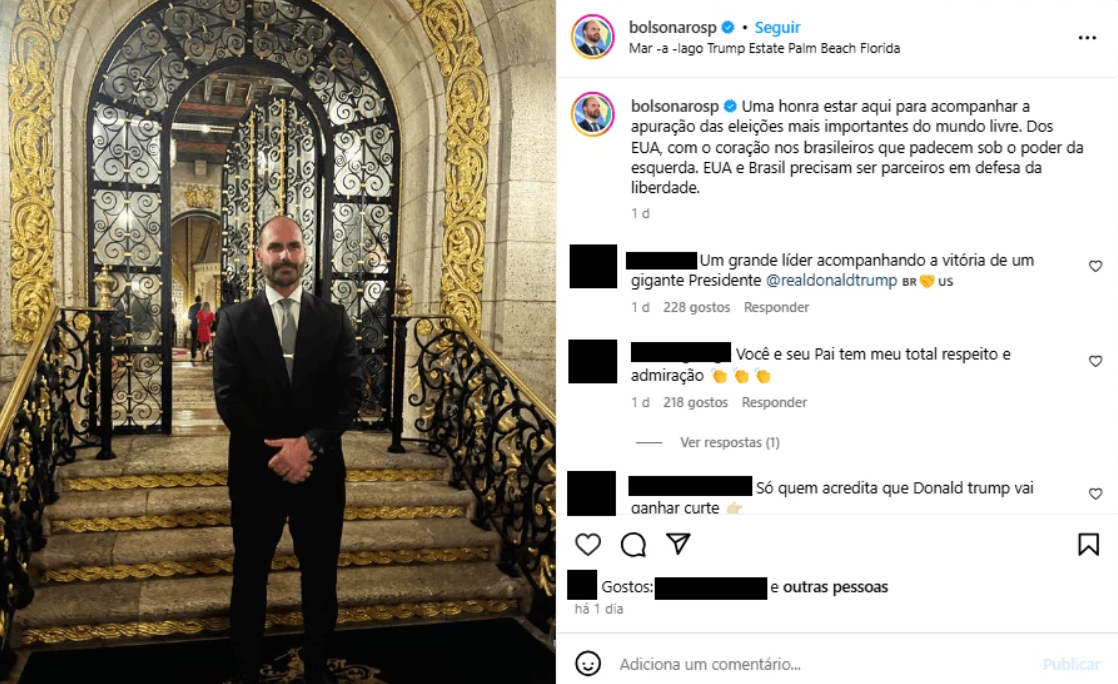This screenshot has width=1118, height=684.
Task: View 'outras pessoas' likes list
Action: tap(835, 587)
